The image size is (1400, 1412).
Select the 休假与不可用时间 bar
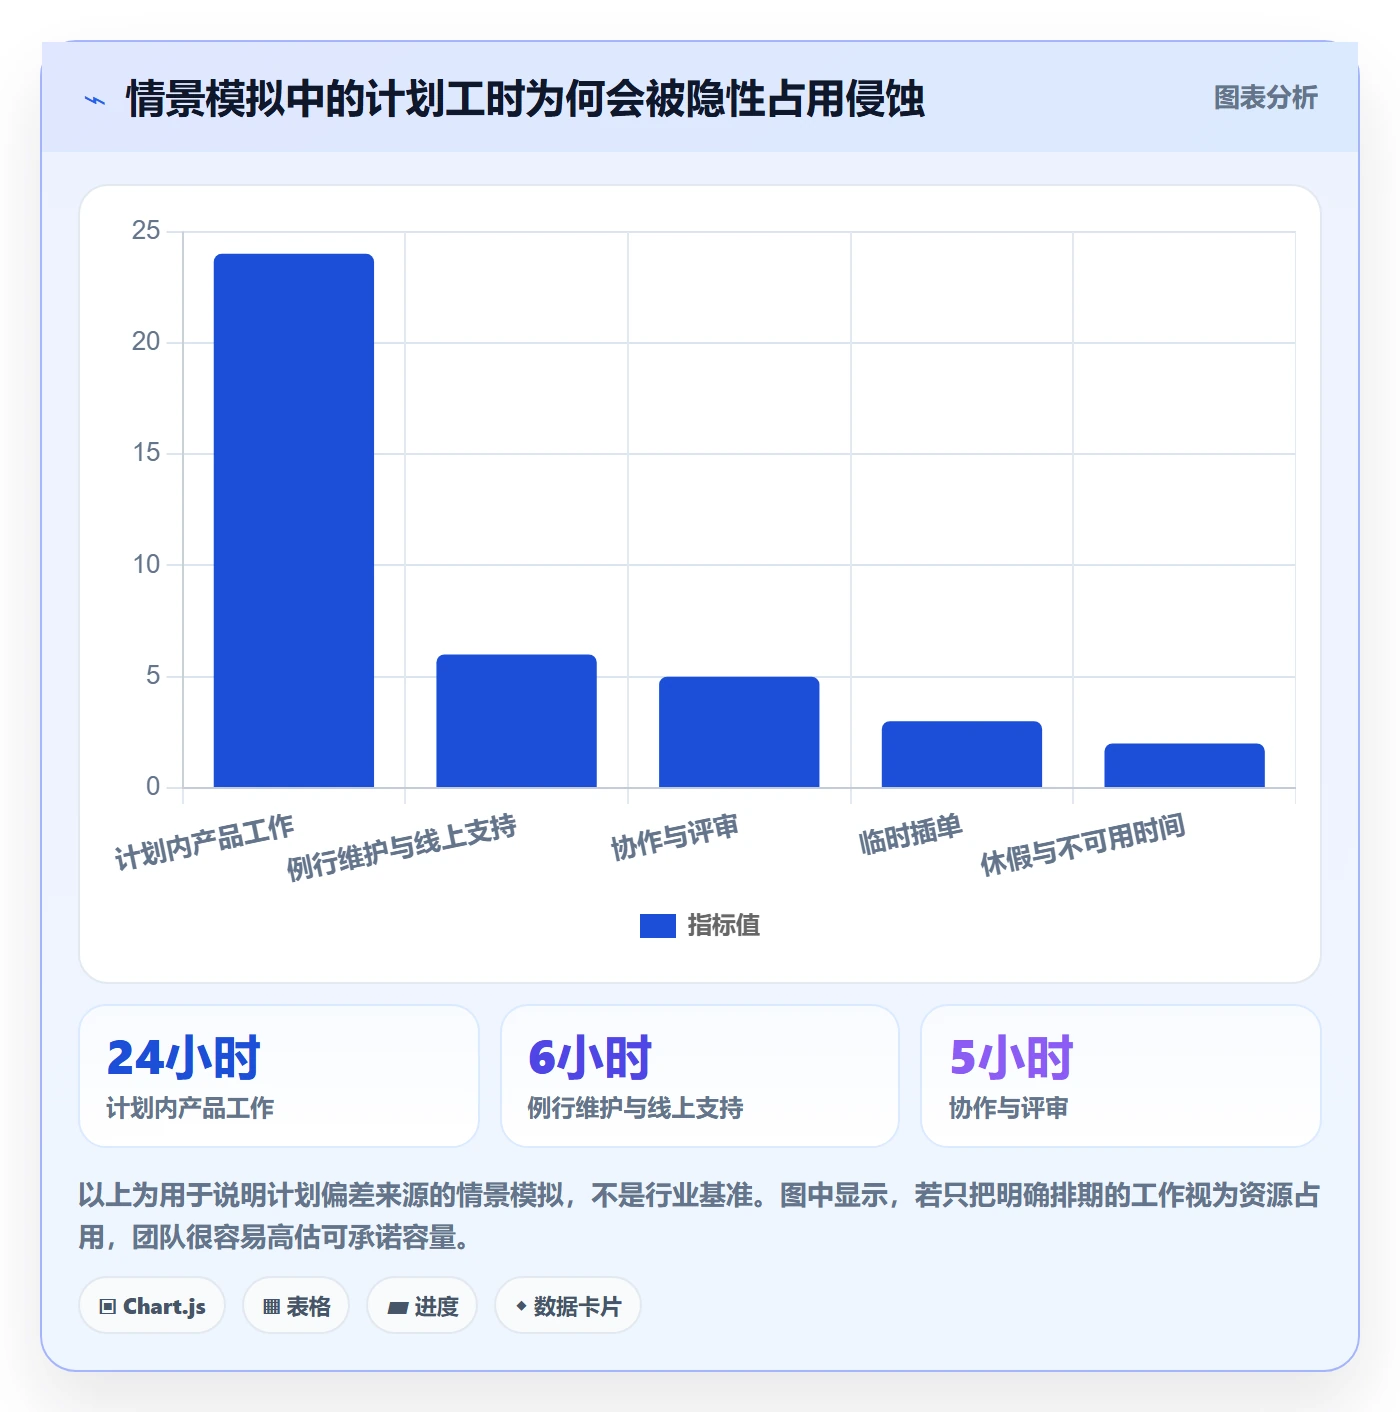1184,765
